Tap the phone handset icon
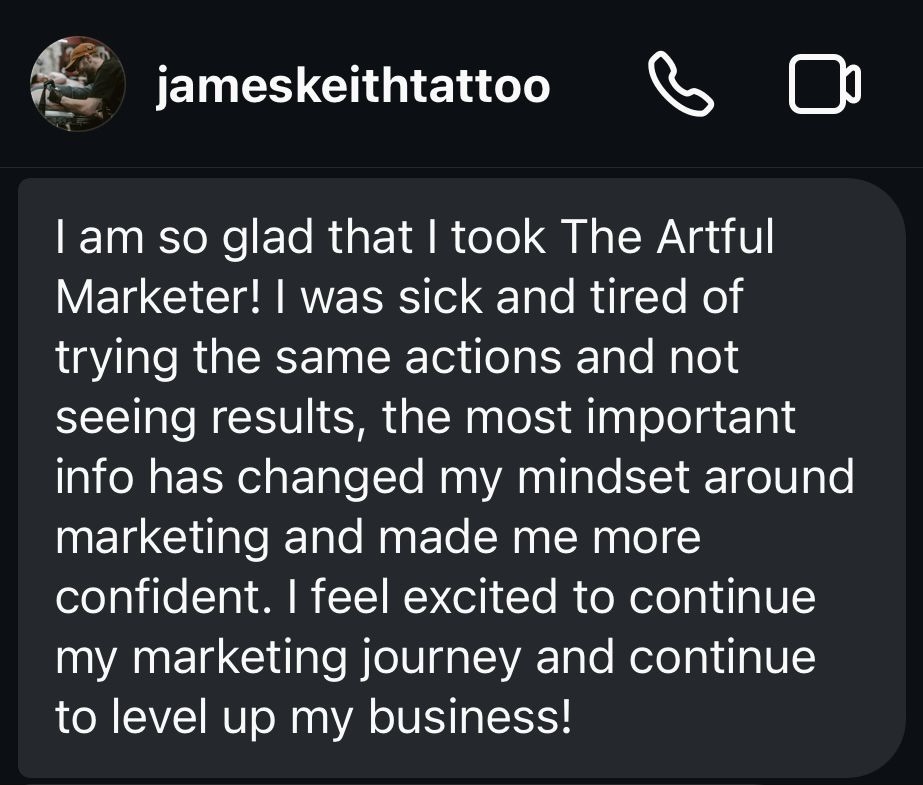The image size is (923, 785). [x=681, y=86]
